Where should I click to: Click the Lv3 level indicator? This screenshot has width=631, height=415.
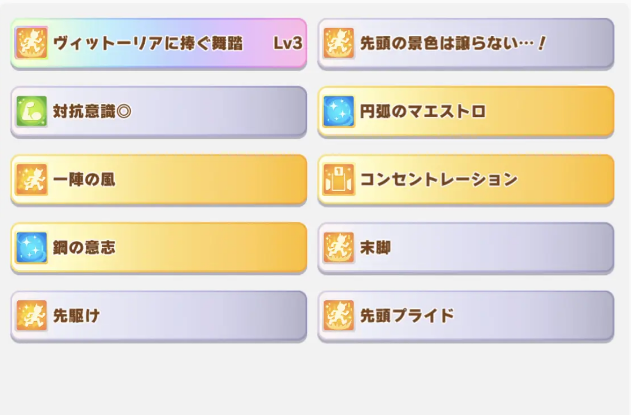tap(286, 44)
